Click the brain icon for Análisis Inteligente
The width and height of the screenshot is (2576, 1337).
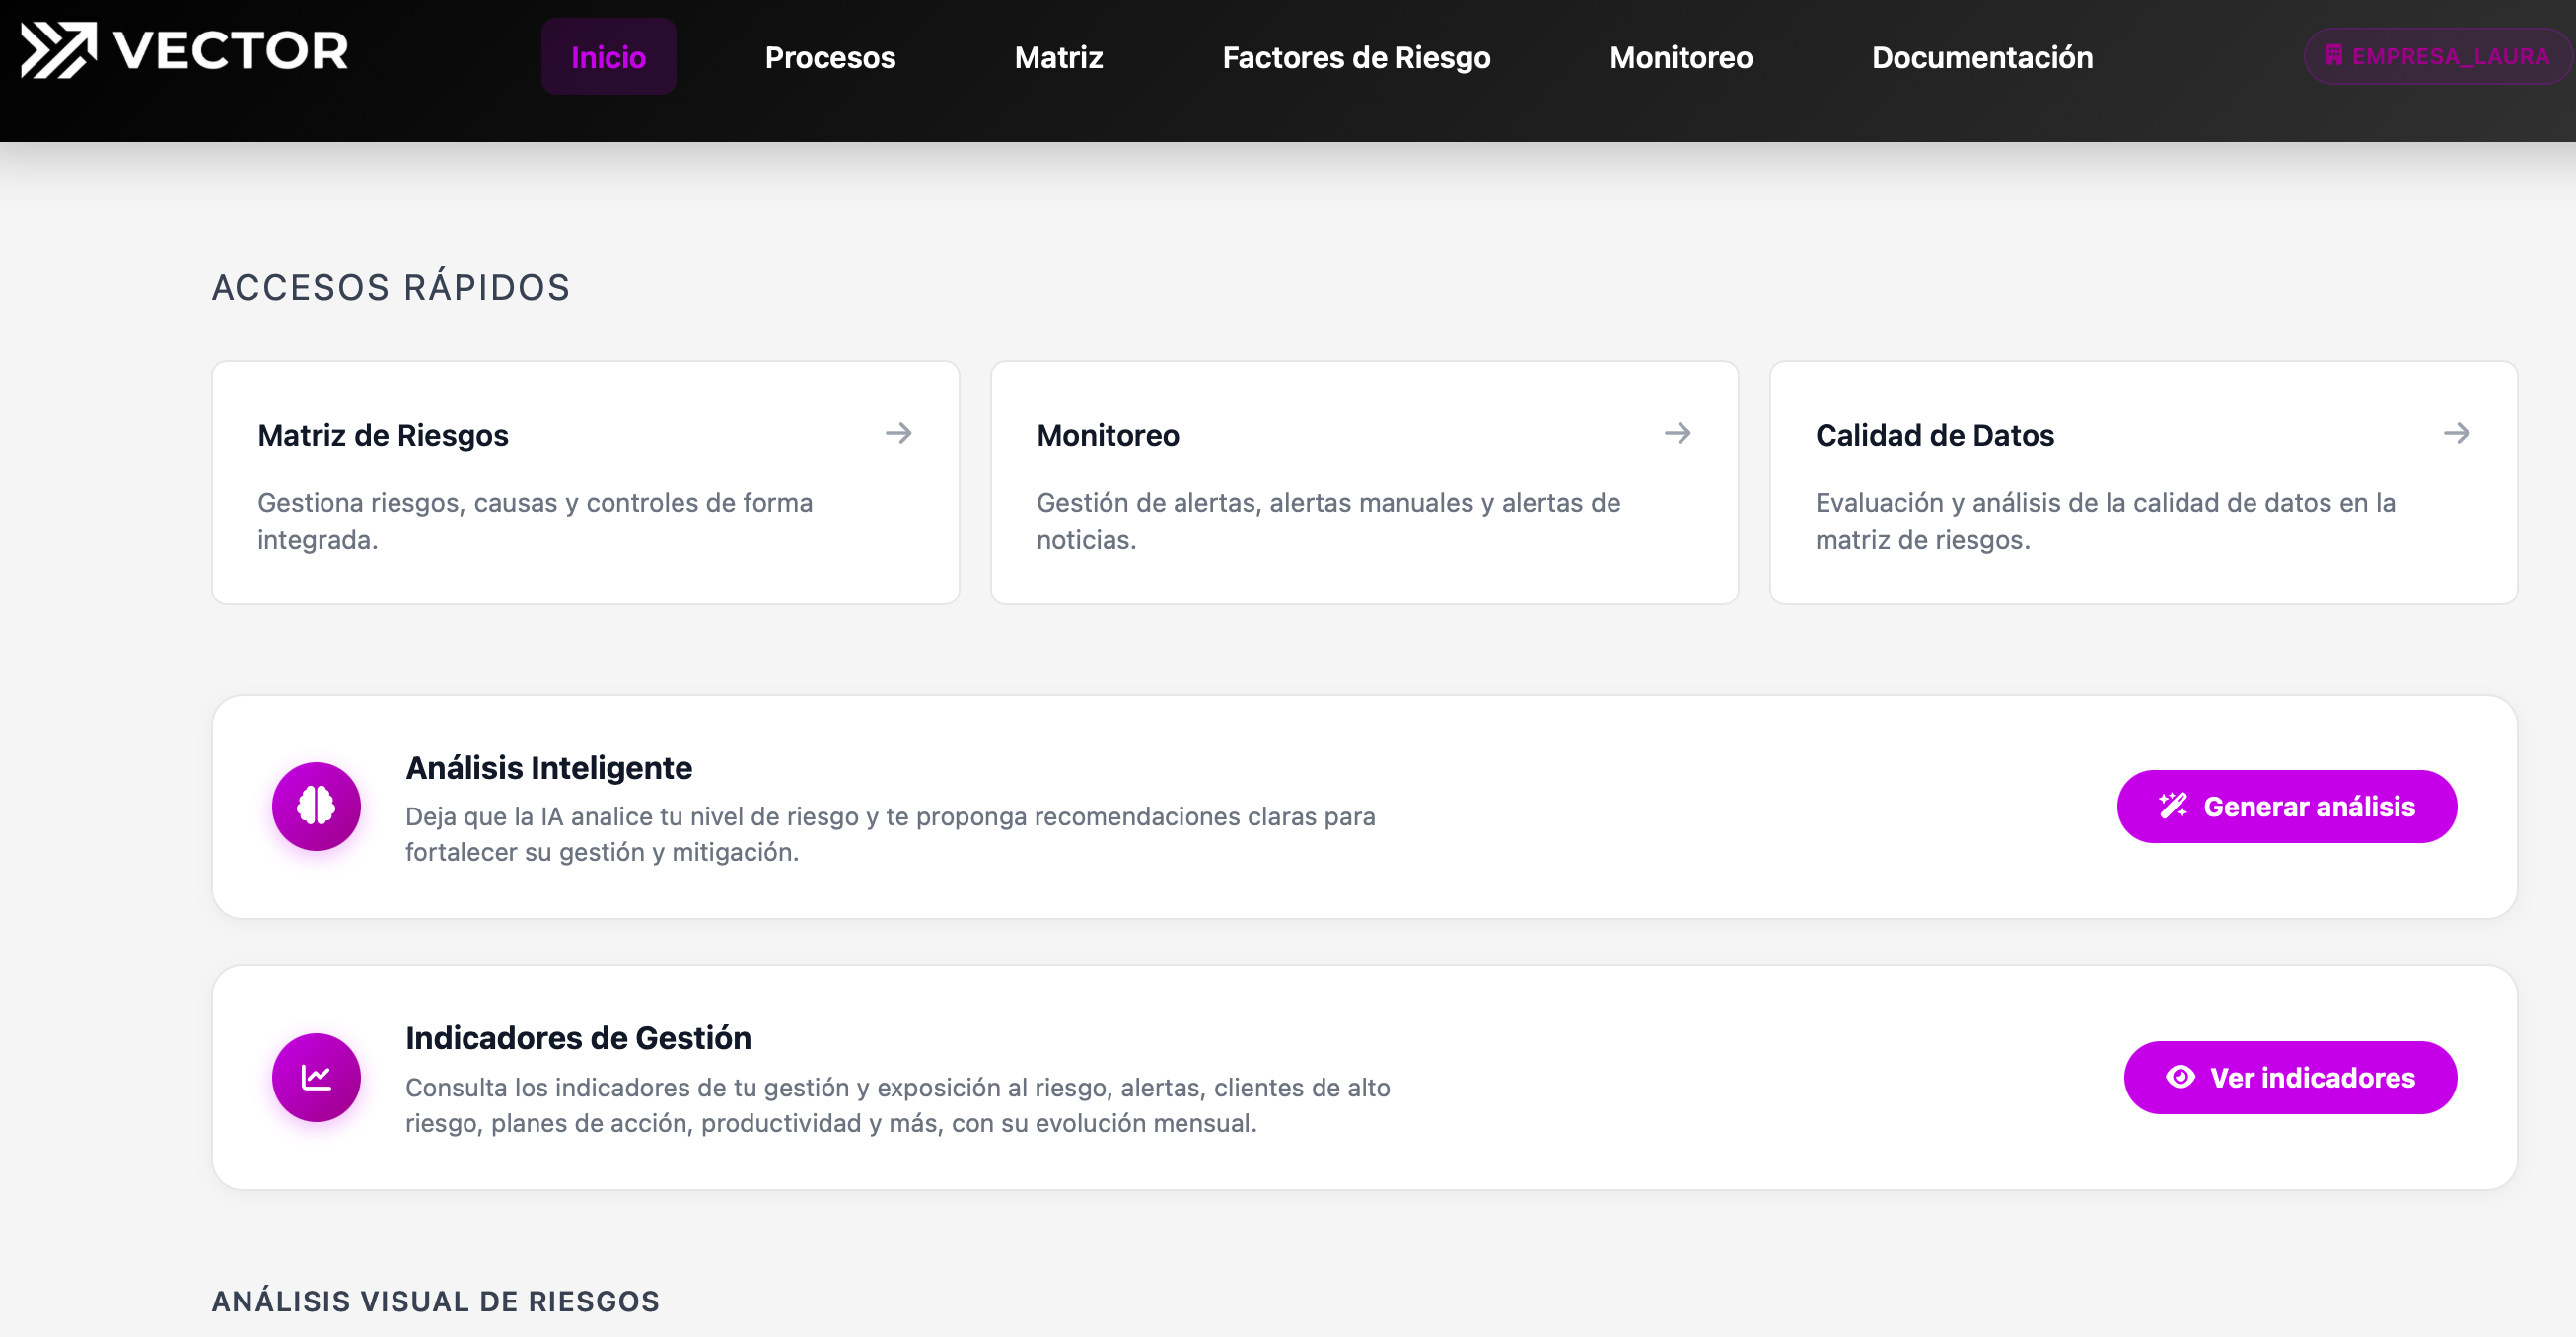[316, 806]
